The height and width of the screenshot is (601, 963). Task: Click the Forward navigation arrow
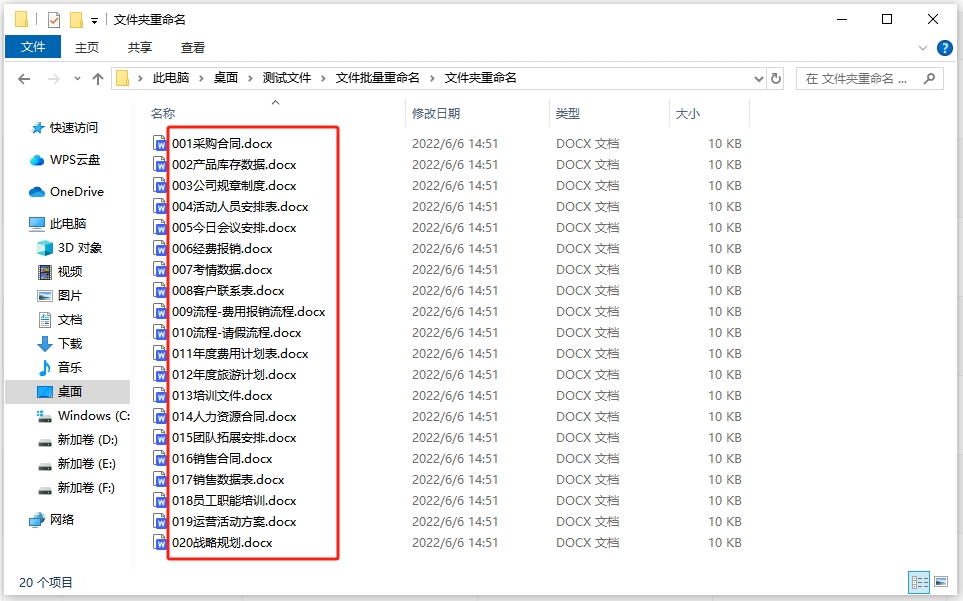click(x=54, y=79)
